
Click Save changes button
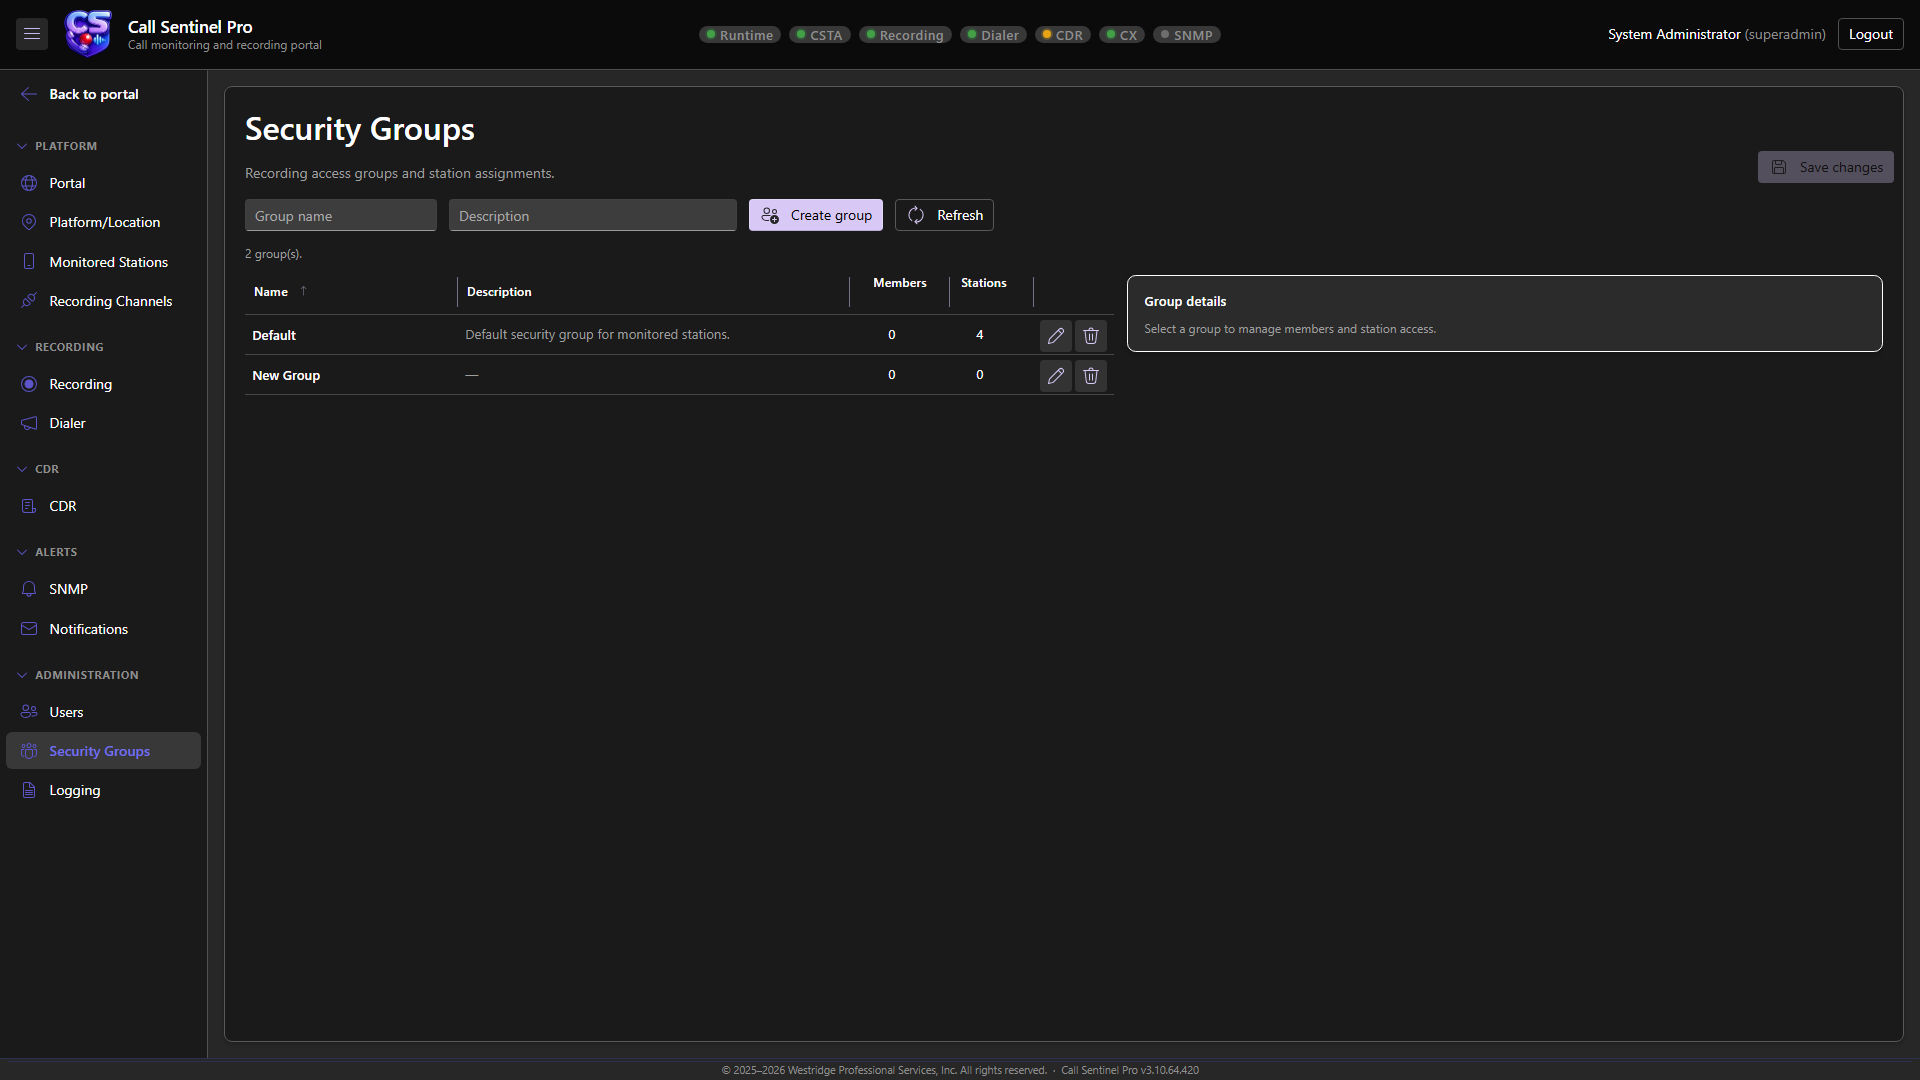[x=1826, y=167]
